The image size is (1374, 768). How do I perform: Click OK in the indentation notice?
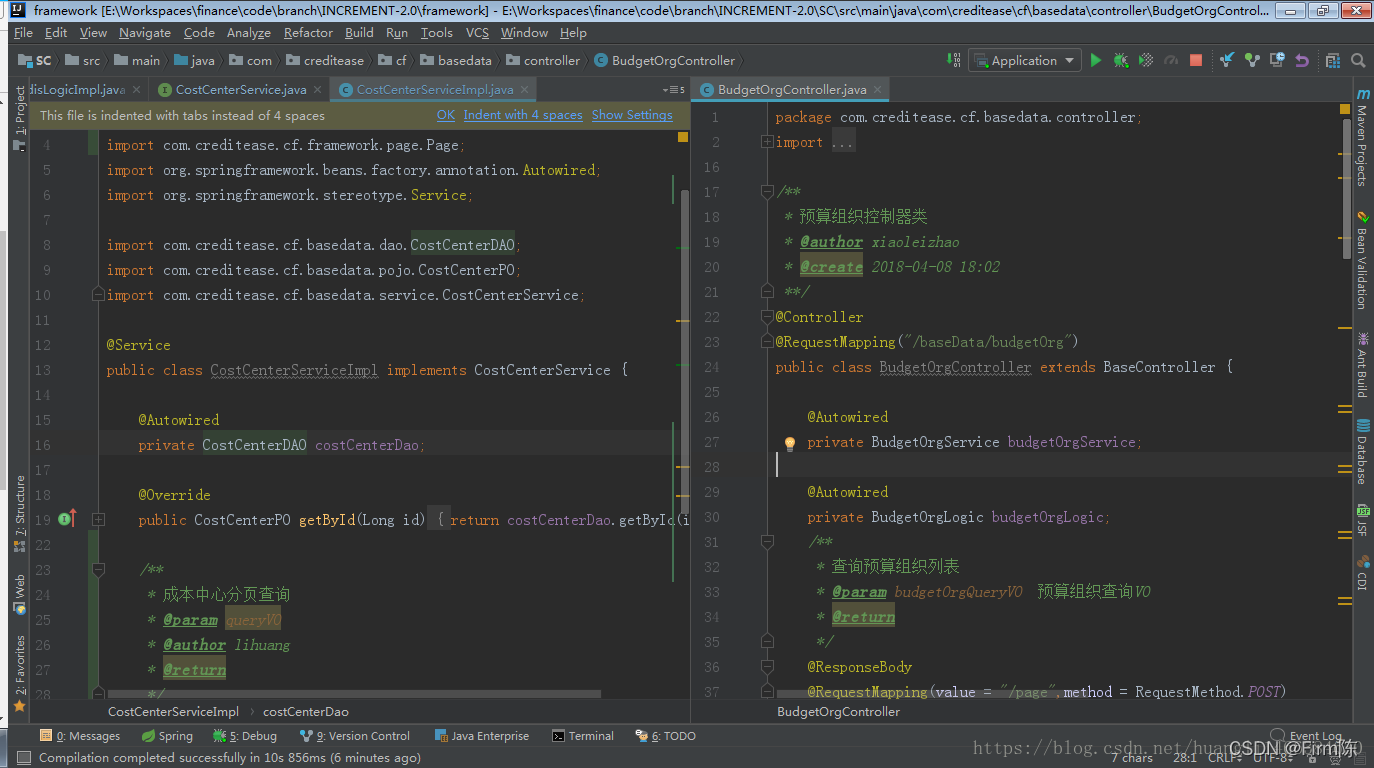(446, 115)
